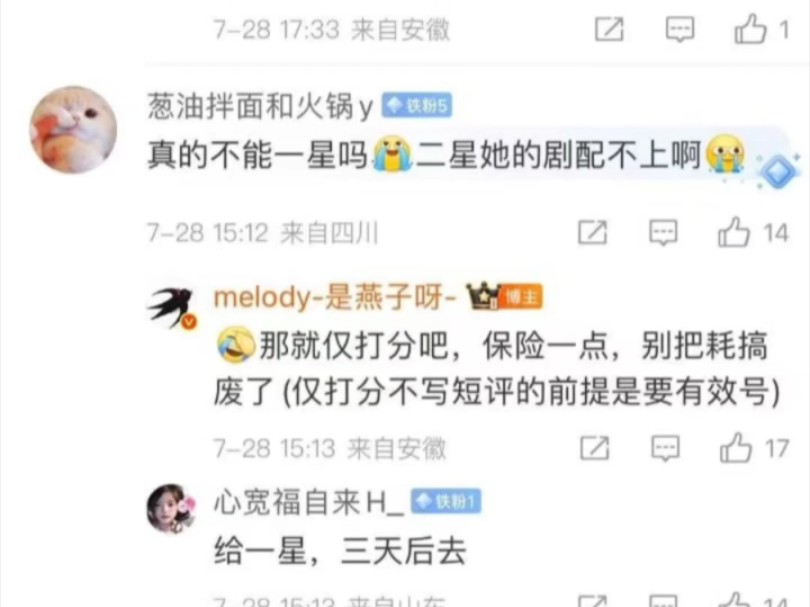
Task: Tap the orange 博主 blogger badge
Action: pos(521,297)
